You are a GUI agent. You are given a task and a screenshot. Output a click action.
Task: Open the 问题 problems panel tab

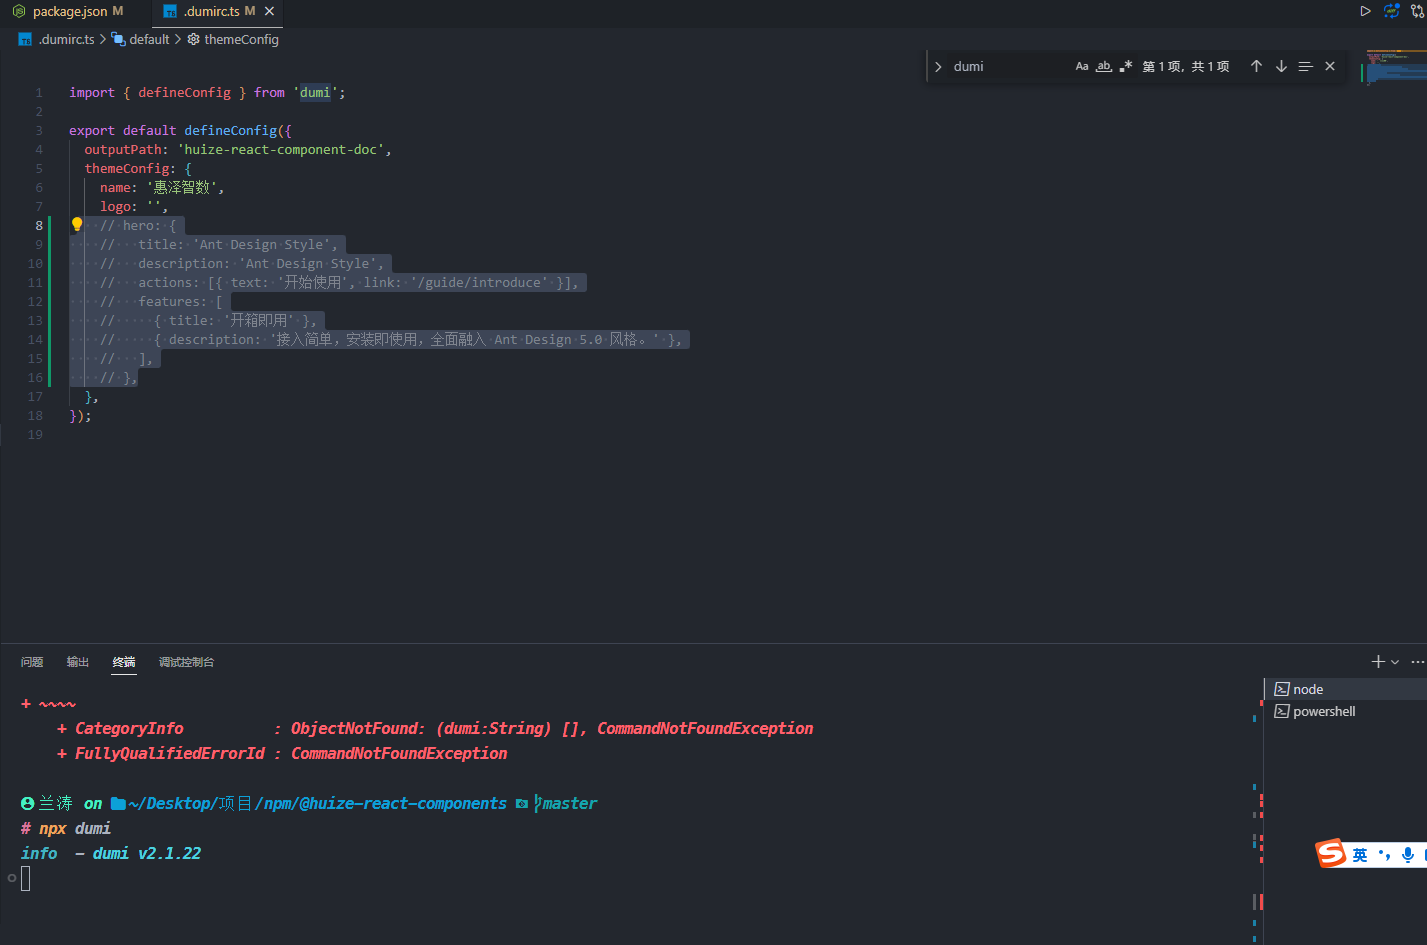32,662
